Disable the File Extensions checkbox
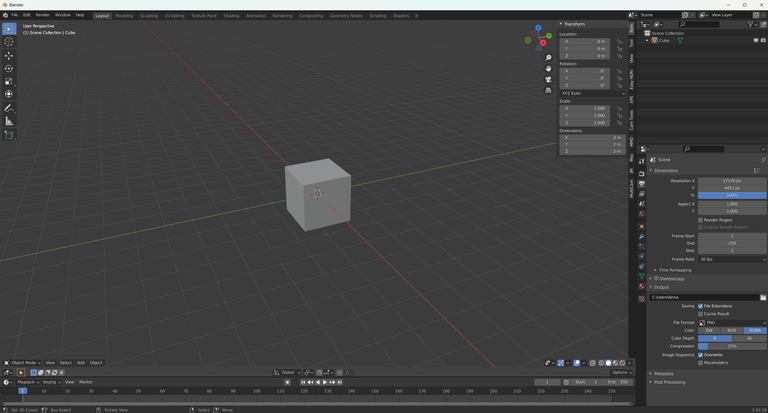Screen dimensions: 768x413 coord(700,306)
